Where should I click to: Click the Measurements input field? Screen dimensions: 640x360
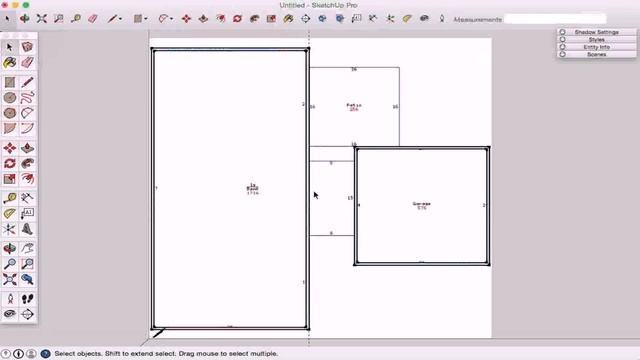555,19
